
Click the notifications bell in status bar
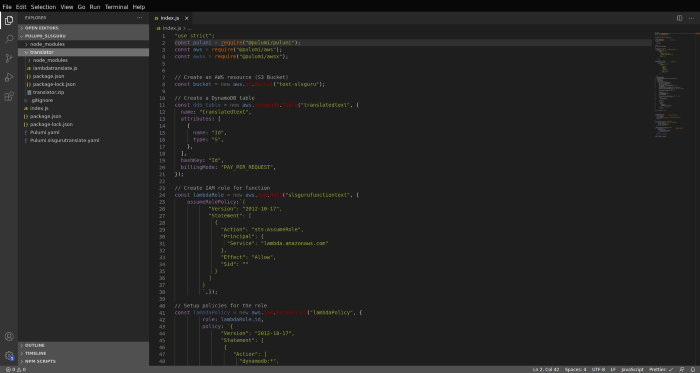(x=692, y=369)
